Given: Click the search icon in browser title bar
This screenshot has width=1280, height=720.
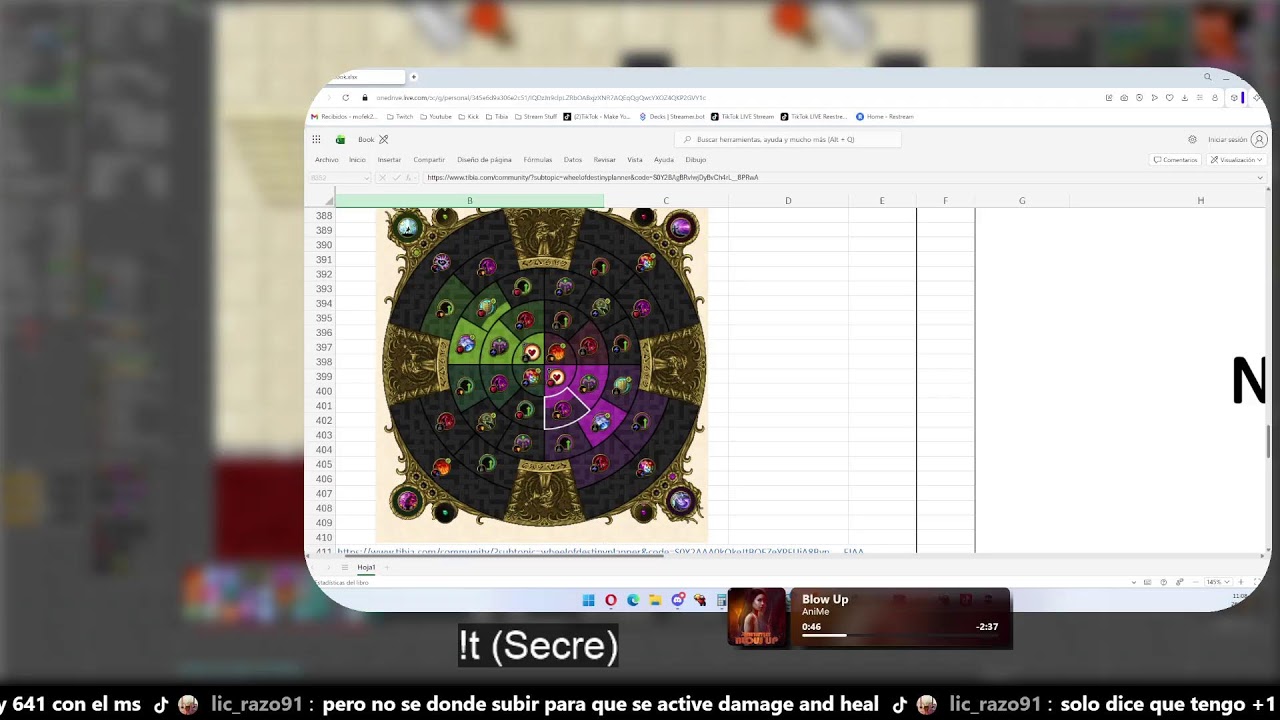Looking at the screenshot, I should tap(1207, 77).
